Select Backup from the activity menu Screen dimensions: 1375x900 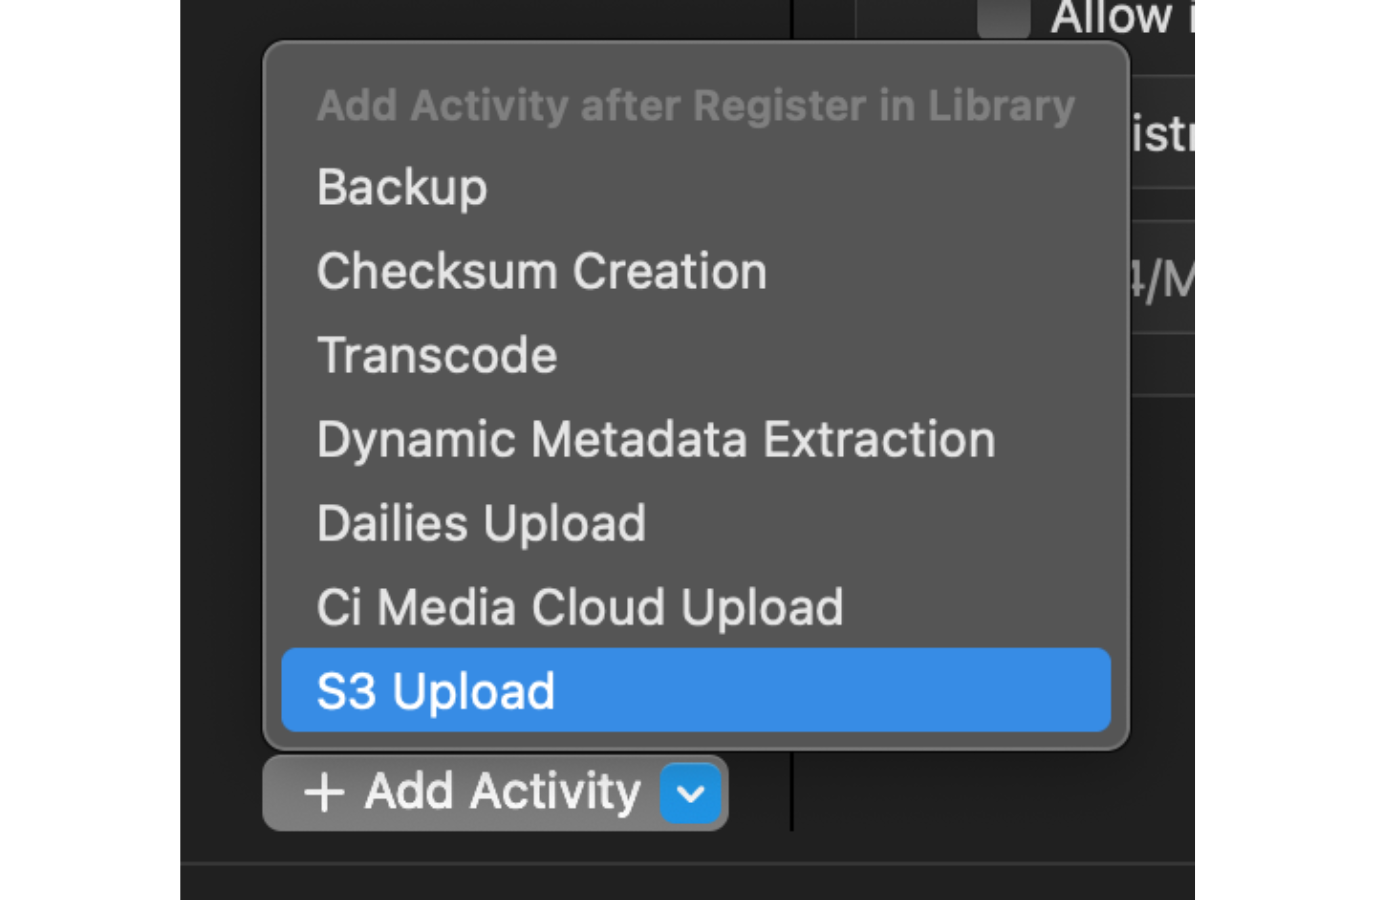402,188
